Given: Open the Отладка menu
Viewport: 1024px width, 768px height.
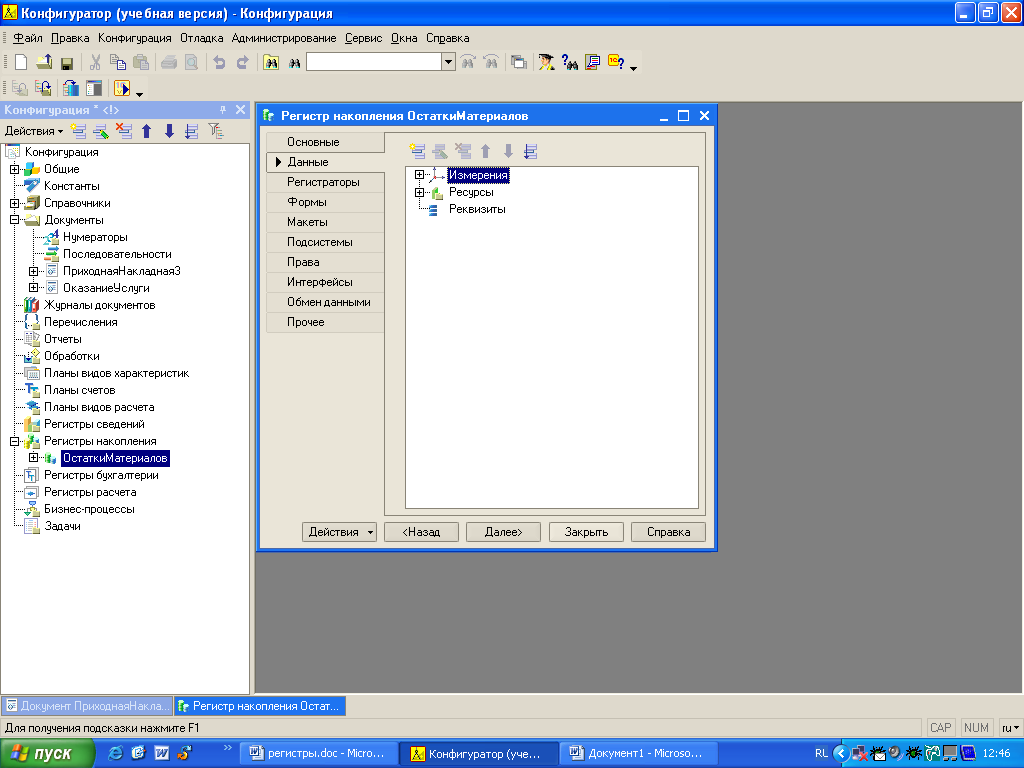Looking at the screenshot, I should coord(201,38).
